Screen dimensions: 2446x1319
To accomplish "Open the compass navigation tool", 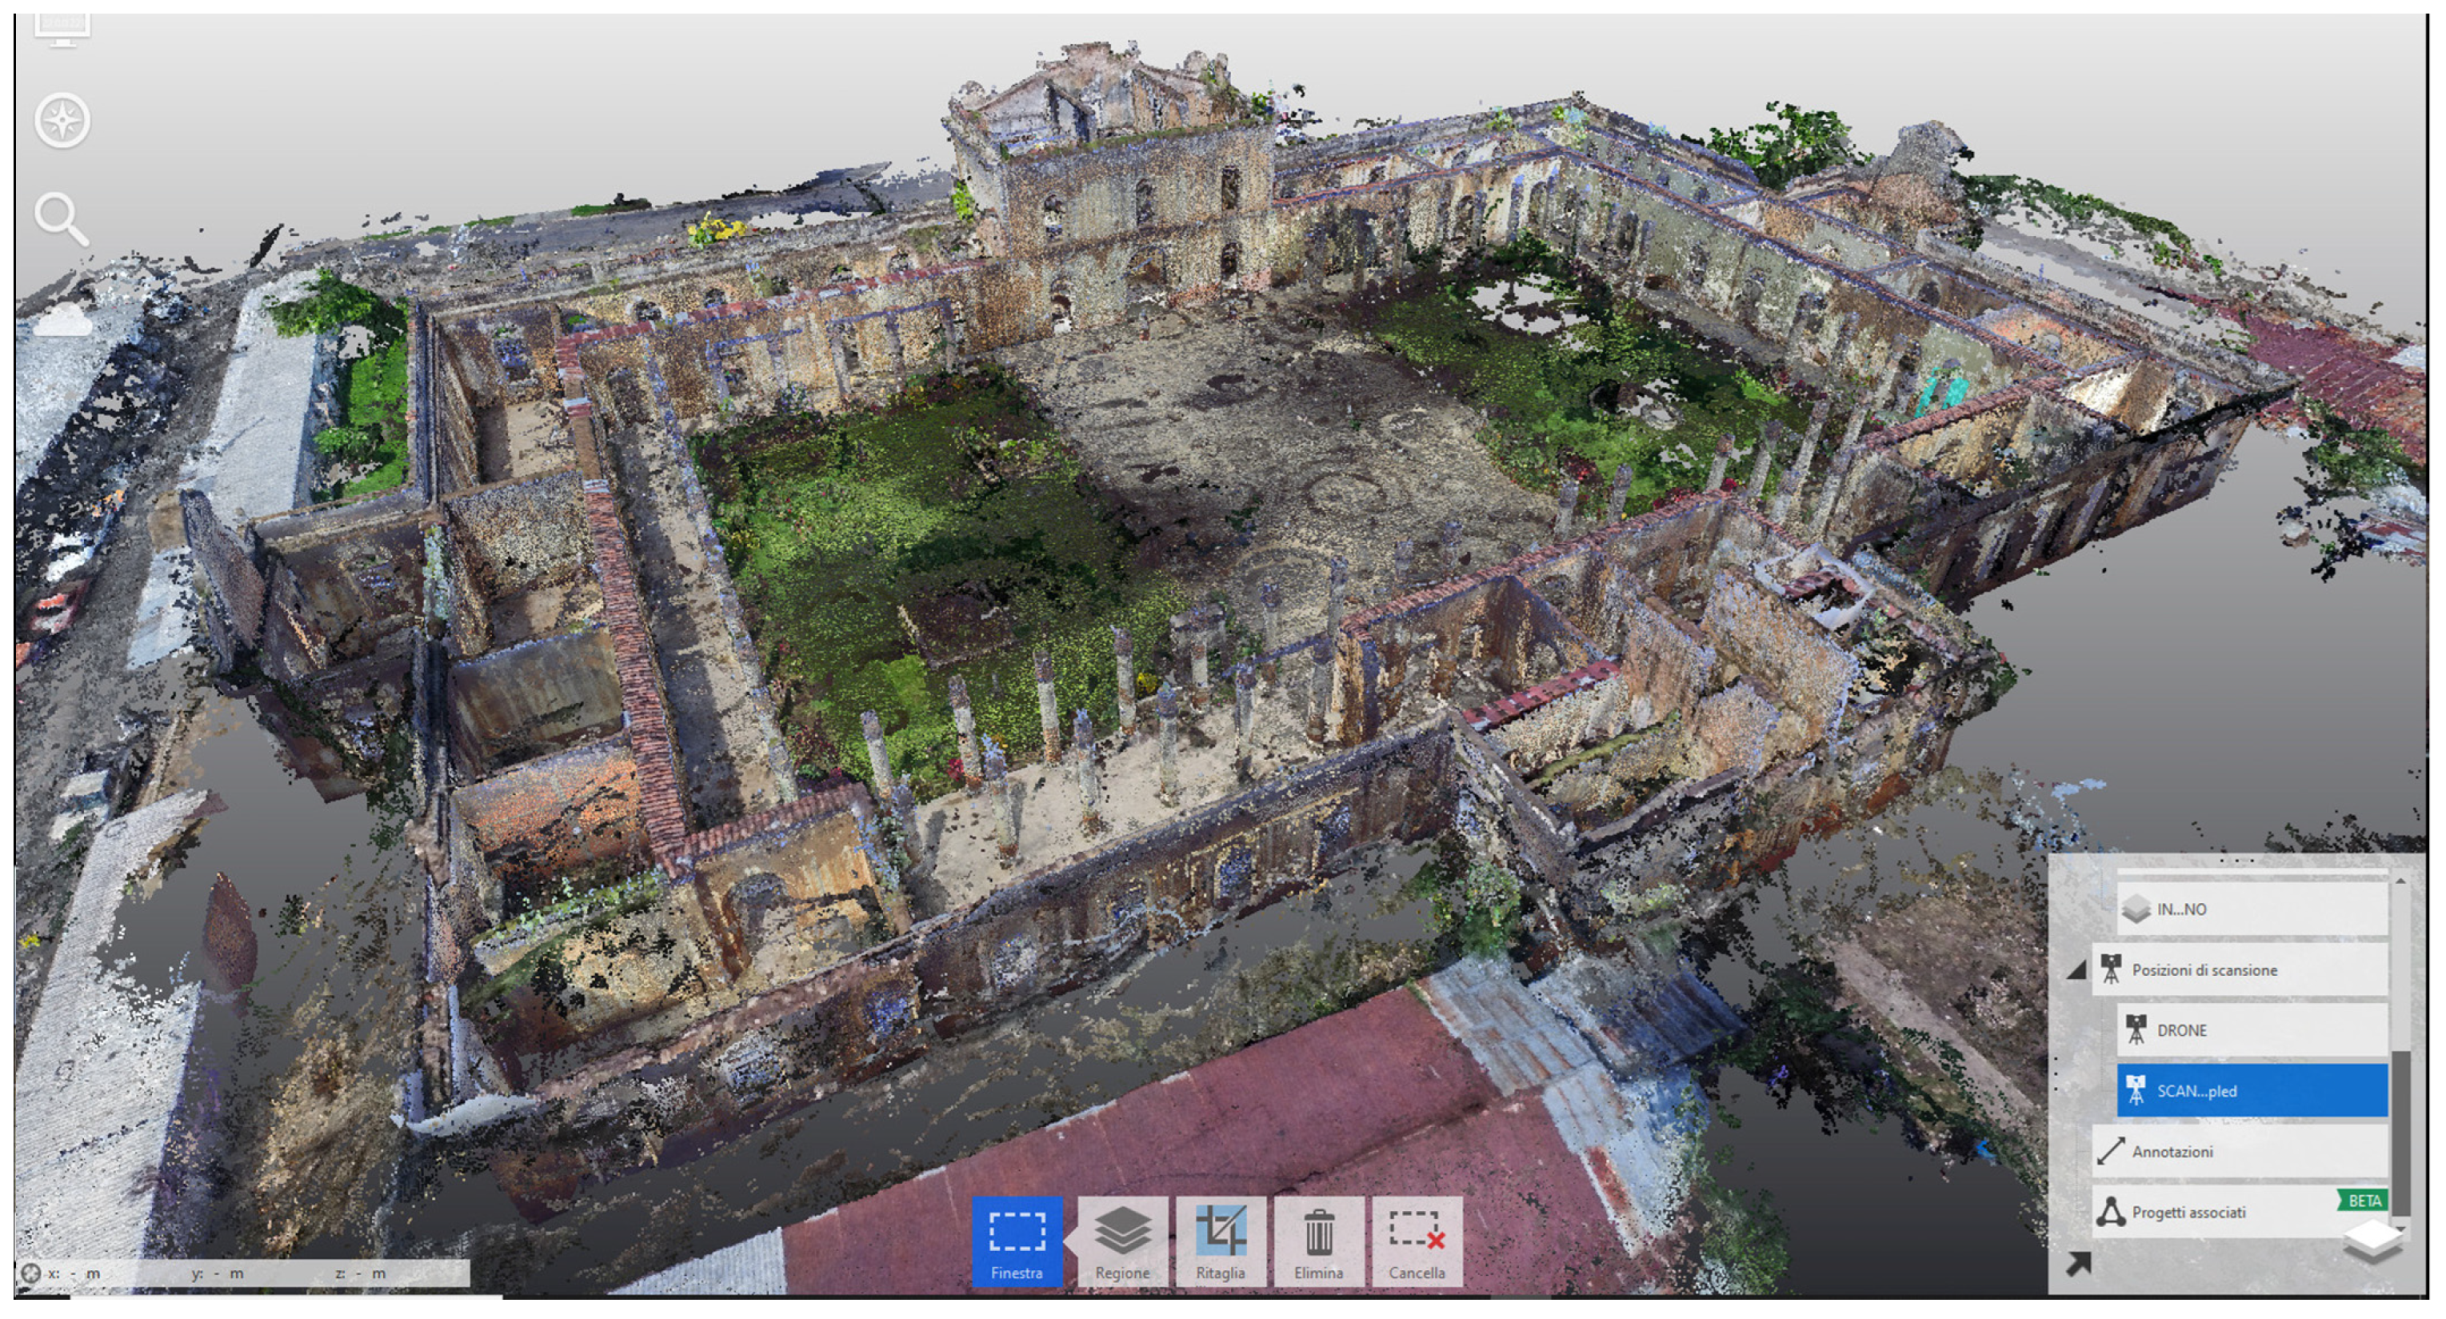I will 62,121.
